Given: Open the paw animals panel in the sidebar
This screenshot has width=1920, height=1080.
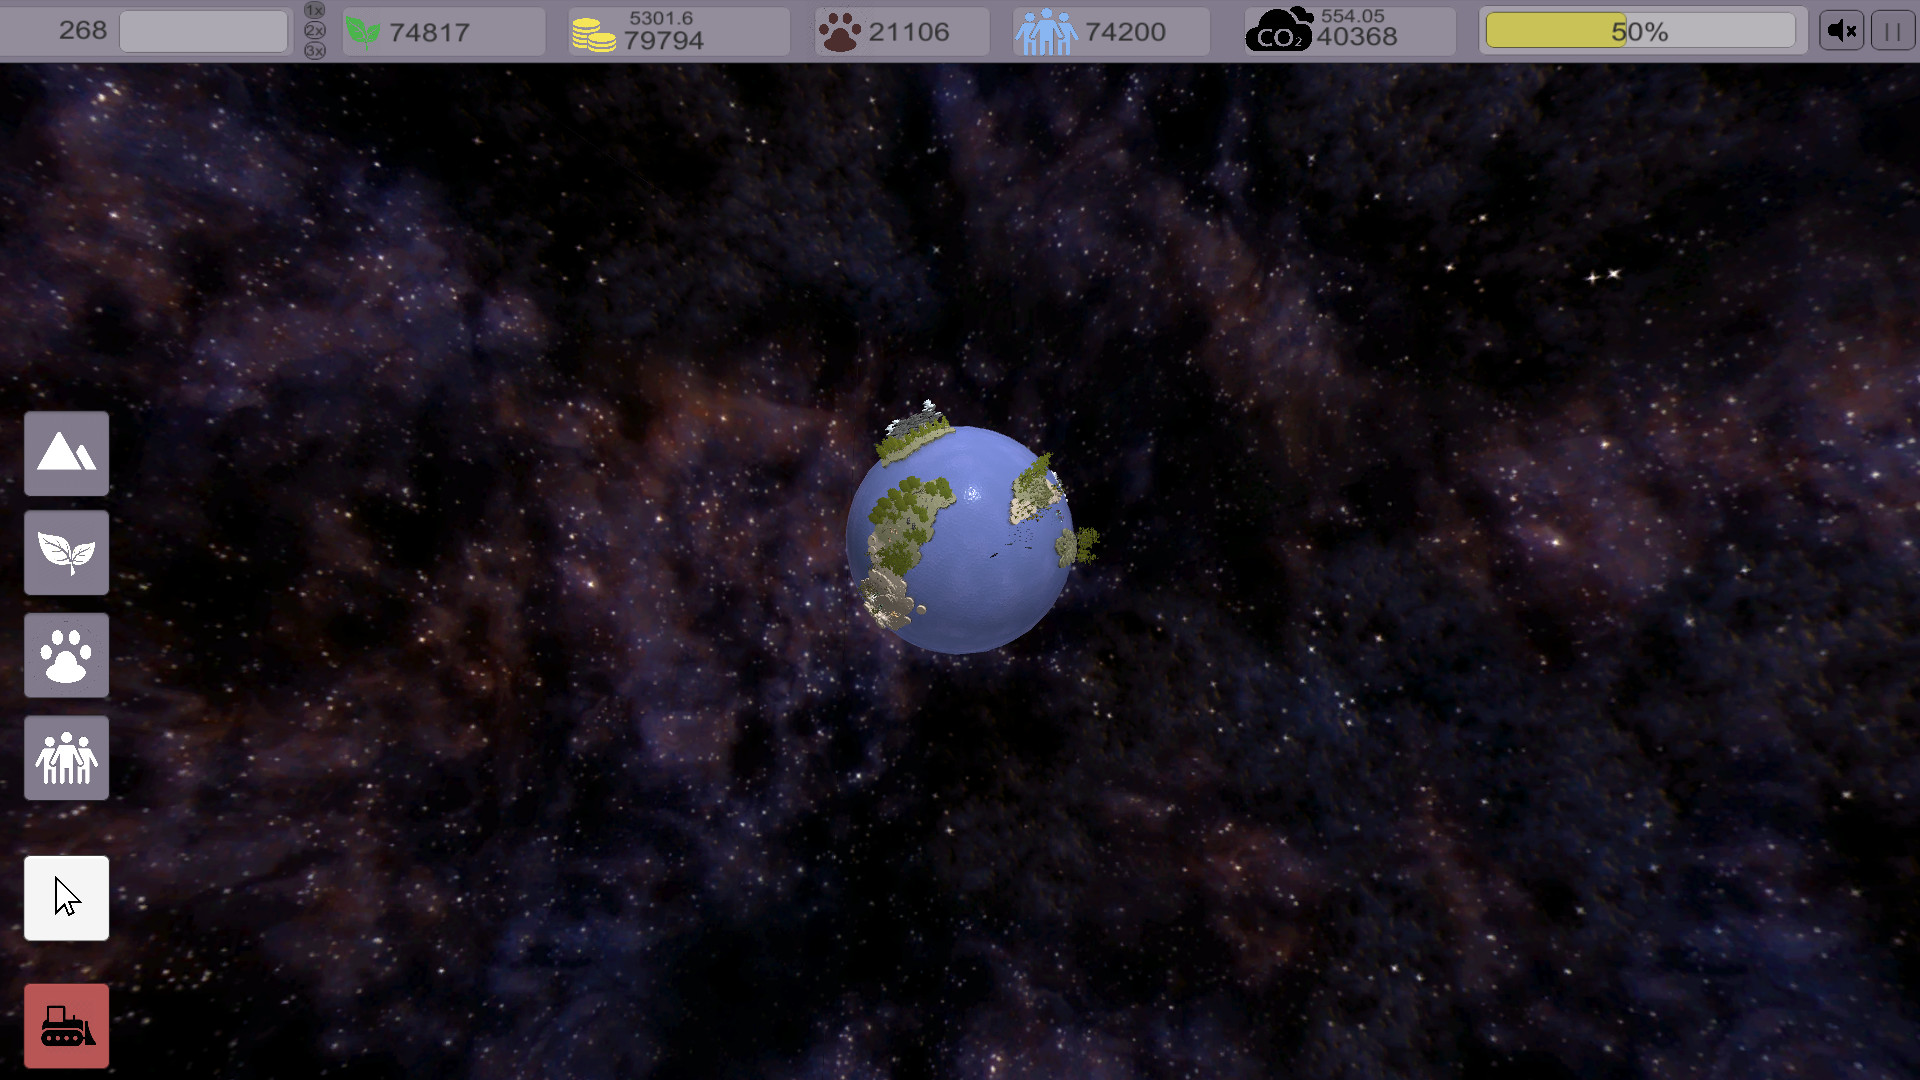Looking at the screenshot, I should [x=66, y=655].
